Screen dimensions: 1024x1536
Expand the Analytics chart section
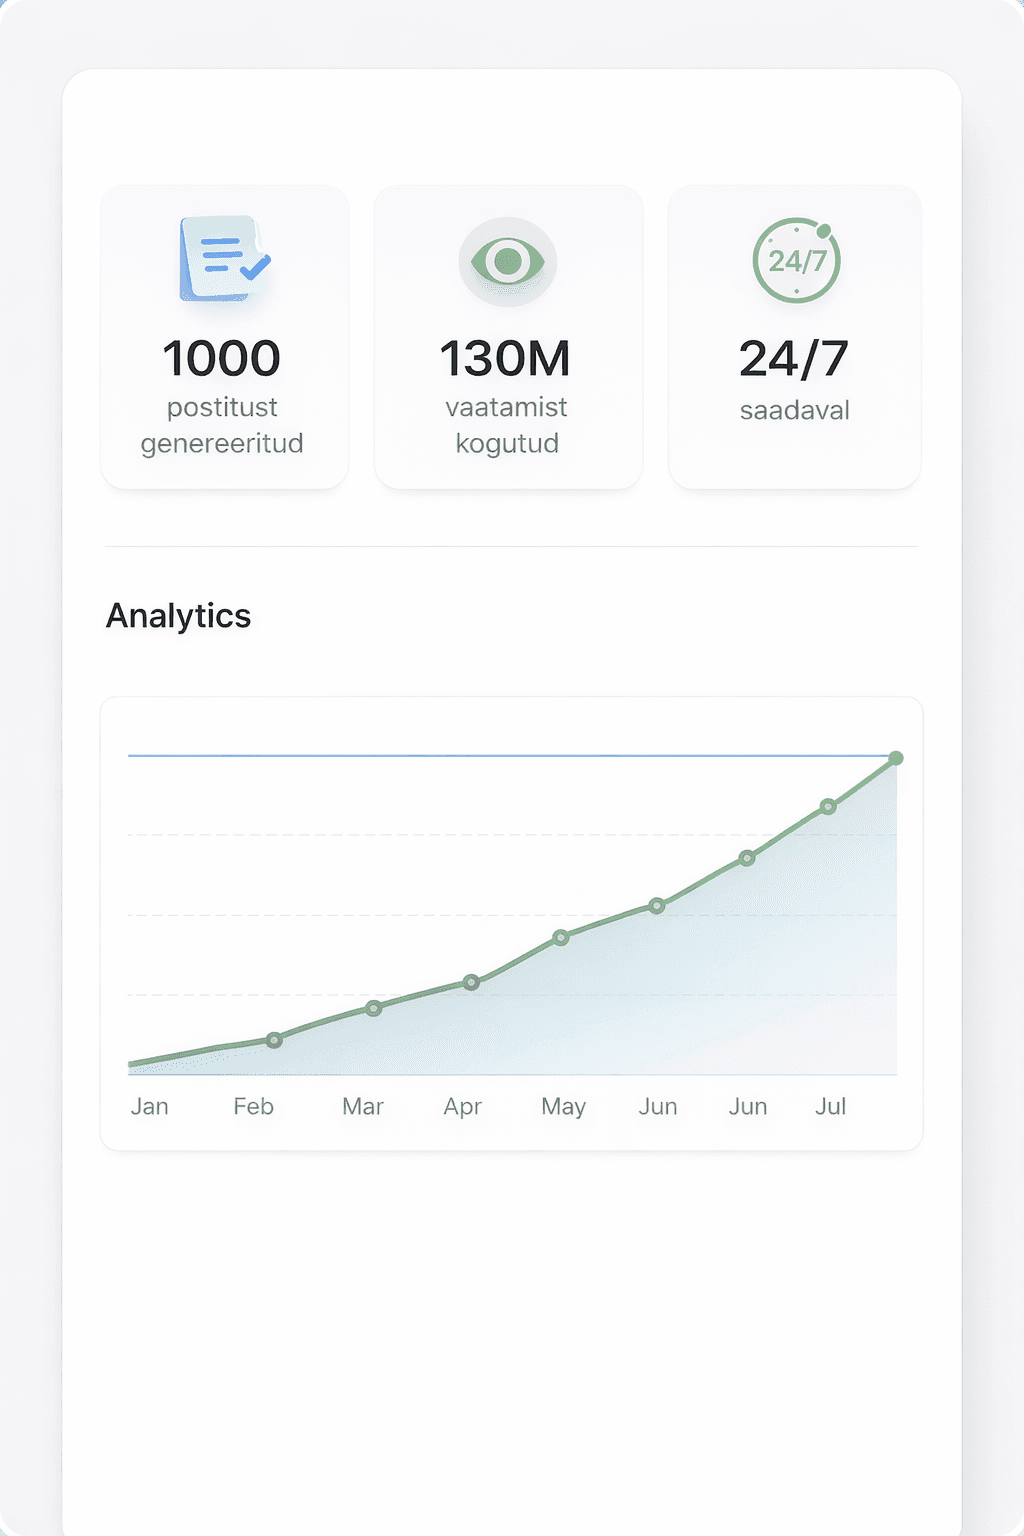coord(512,920)
